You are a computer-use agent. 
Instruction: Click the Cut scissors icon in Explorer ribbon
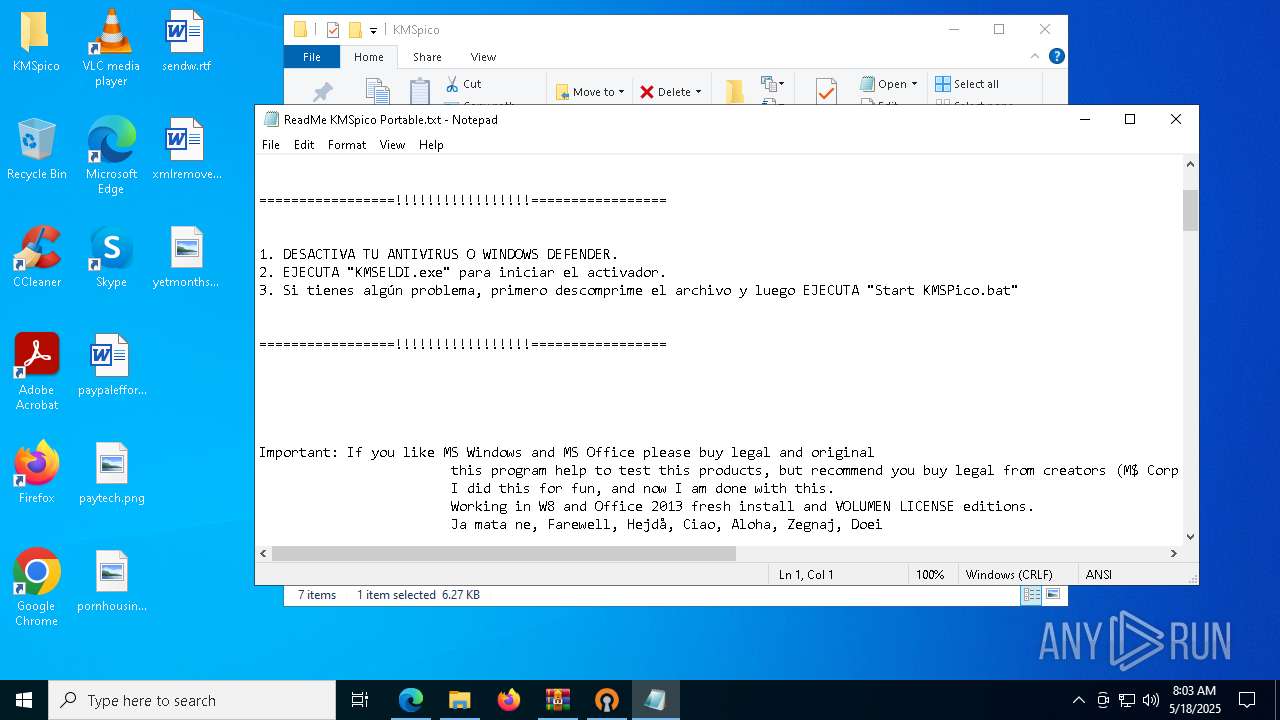(x=452, y=84)
